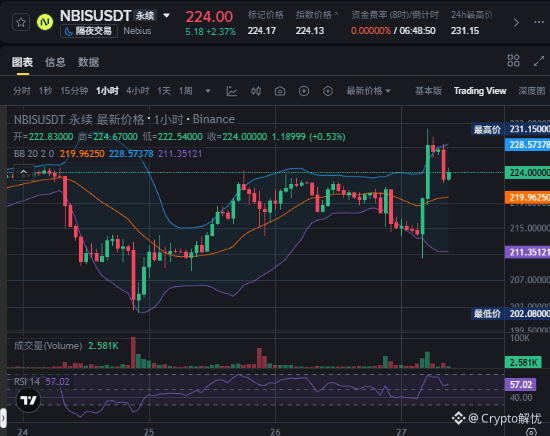This screenshot has width=550, height=436.
Task: Click the 指数价格 index price label
Action: point(314,15)
